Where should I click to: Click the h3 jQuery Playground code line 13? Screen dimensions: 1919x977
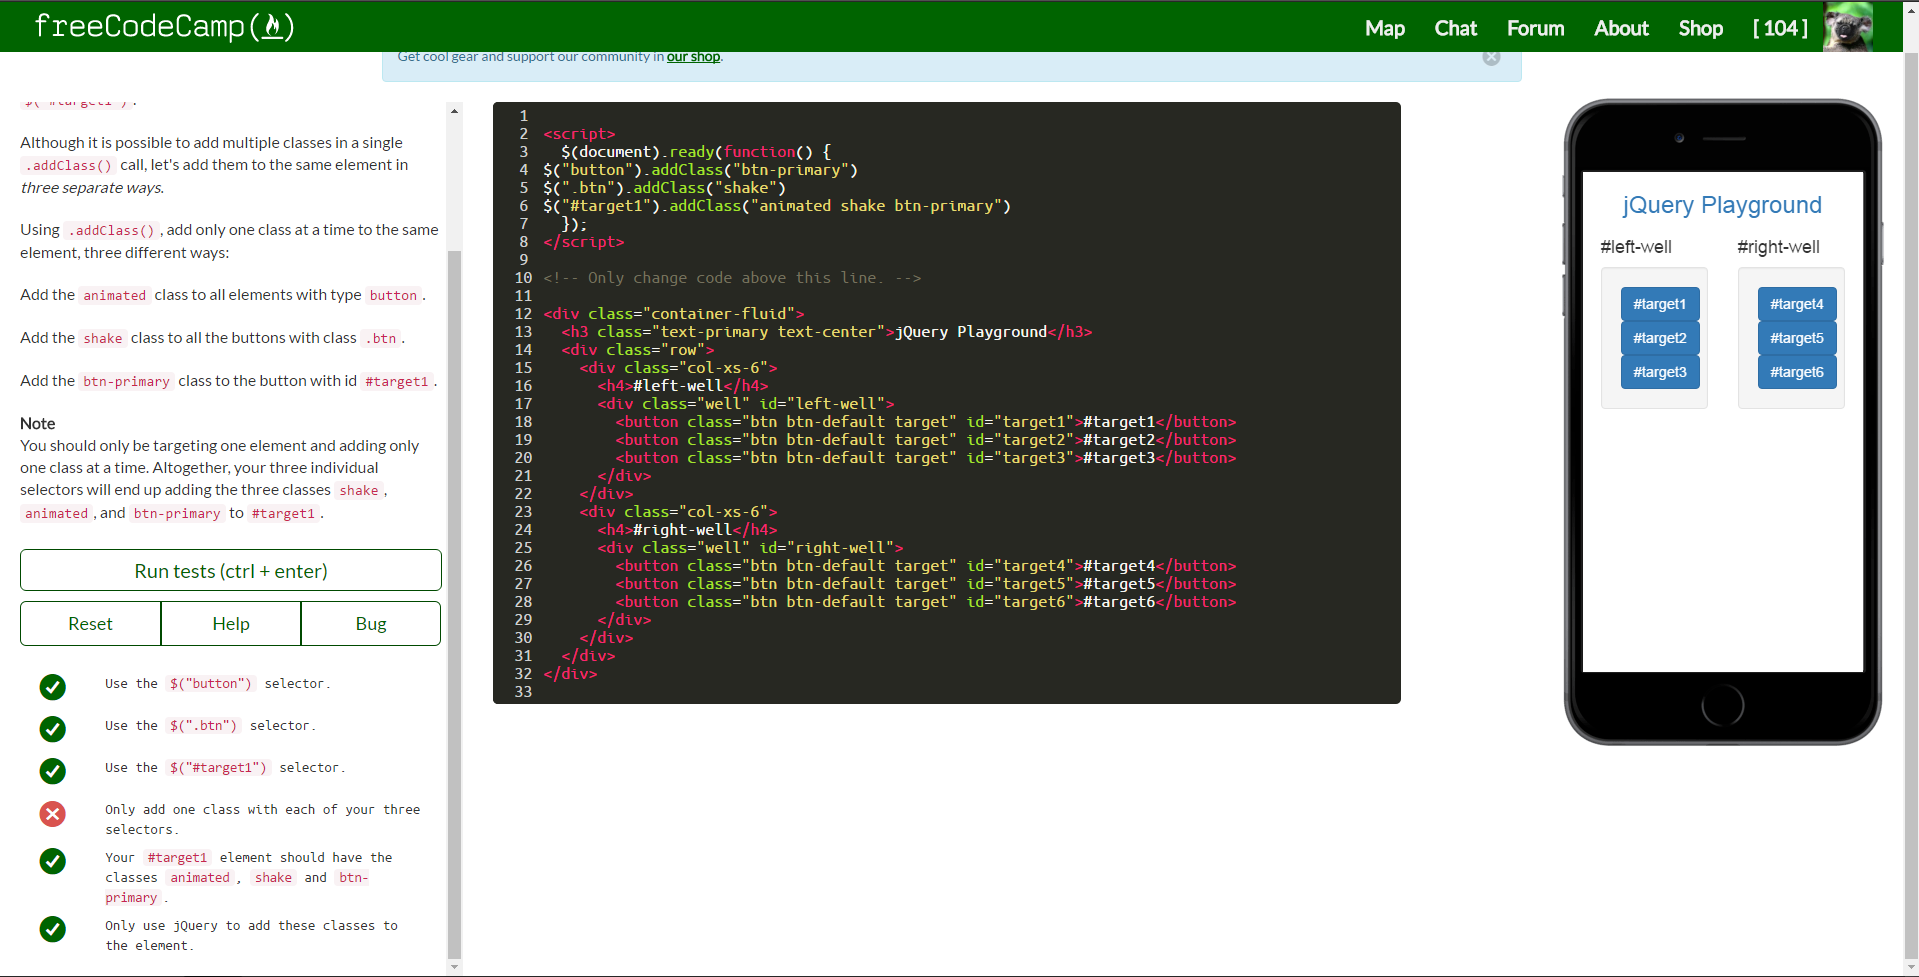tap(826, 332)
